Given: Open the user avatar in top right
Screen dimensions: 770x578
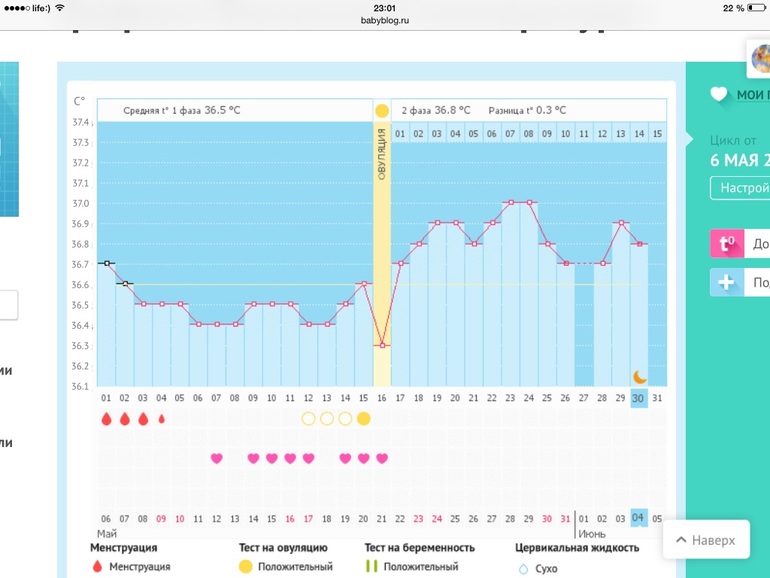Looking at the screenshot, I should (760, 58).
